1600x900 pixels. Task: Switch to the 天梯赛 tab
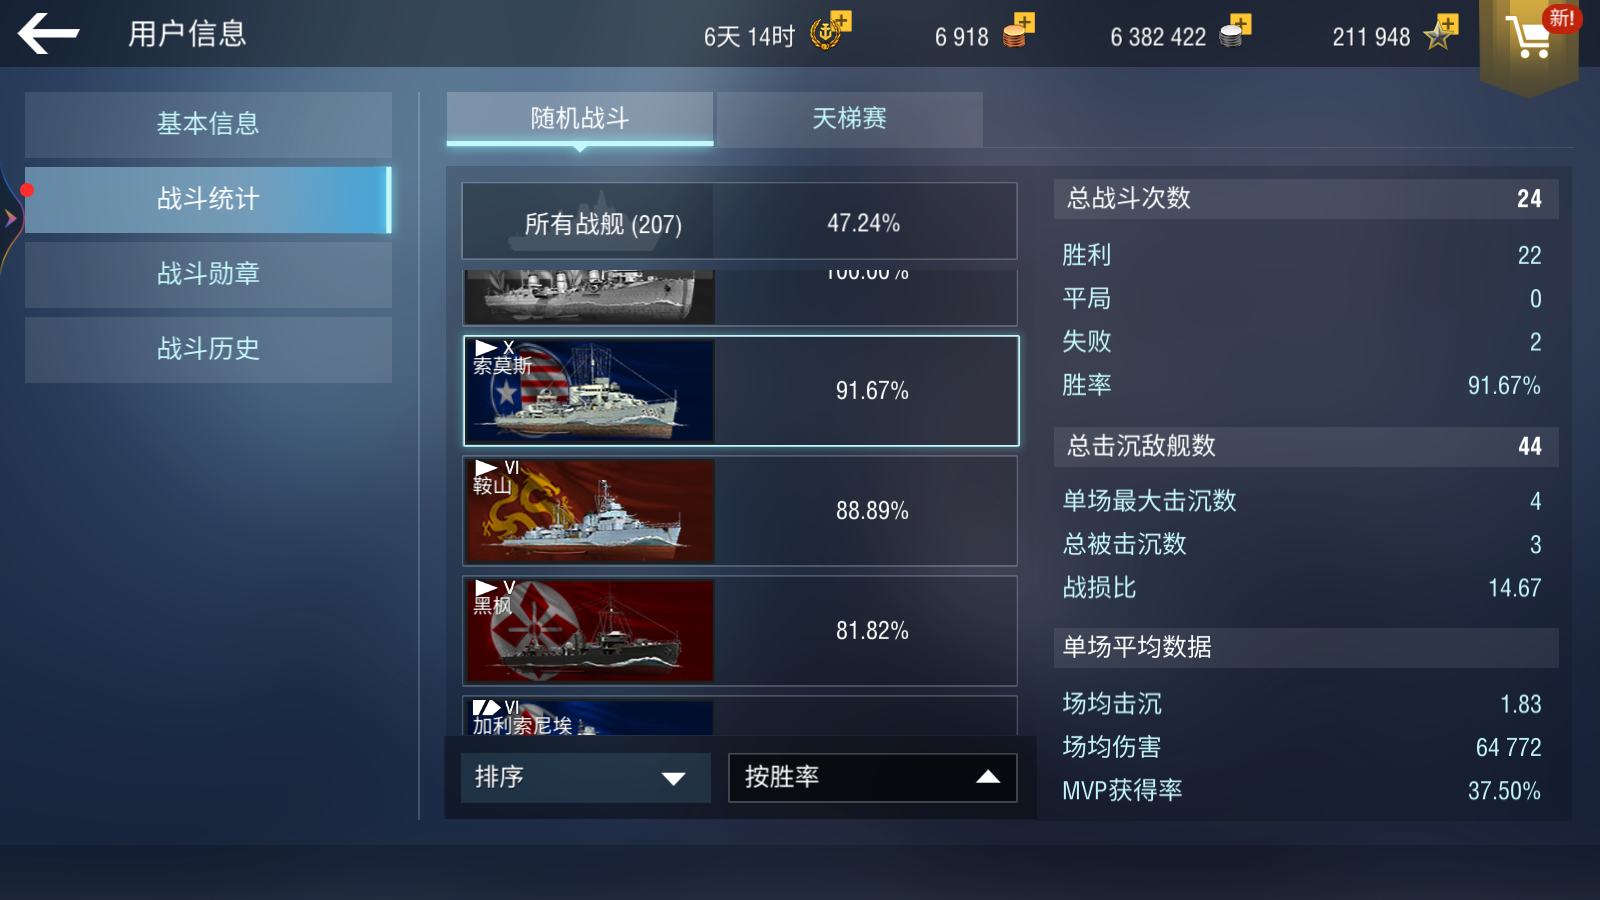pos(850,119)
